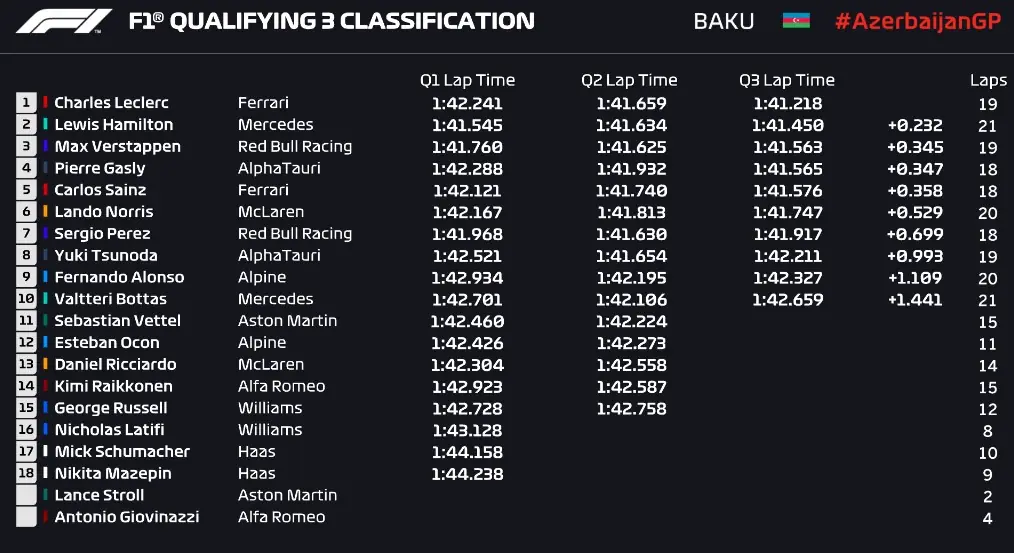The image size is (1014, 553).
Task: Click the BAKU location label
Action: click(724, 21)
